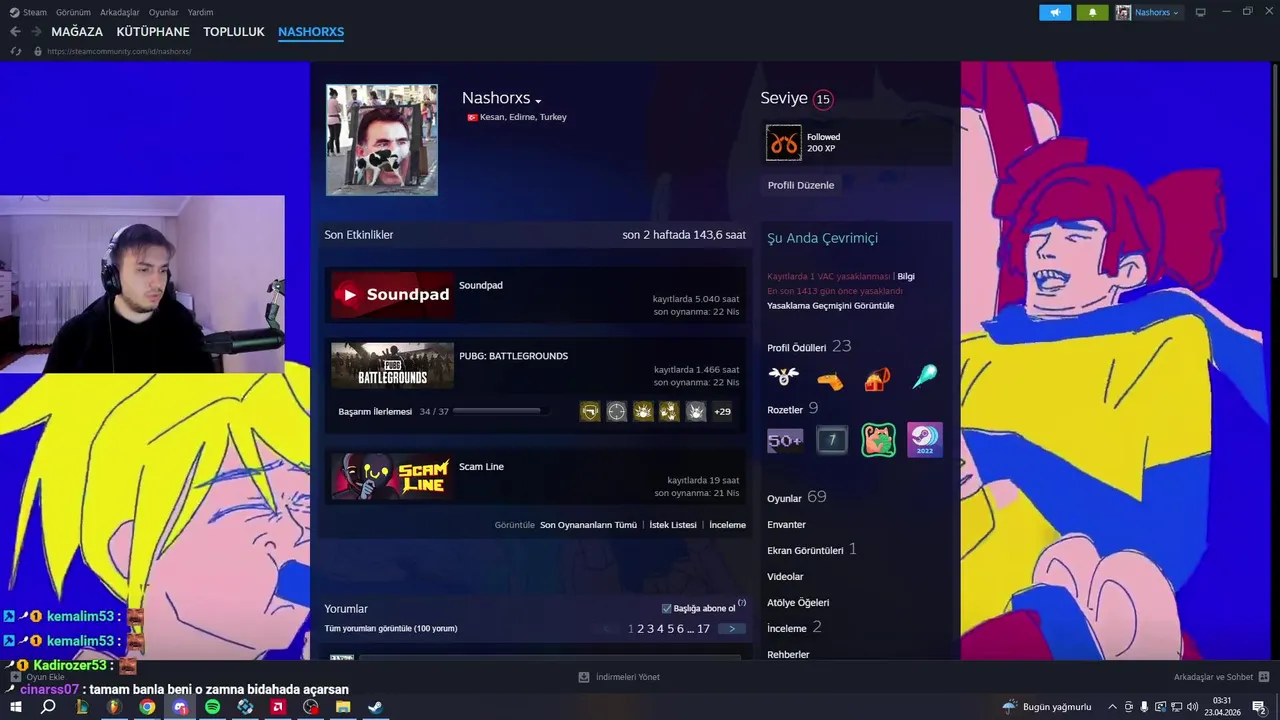Click the first PUBG achievement icon

pyautogui.click(x=590, y=411)
